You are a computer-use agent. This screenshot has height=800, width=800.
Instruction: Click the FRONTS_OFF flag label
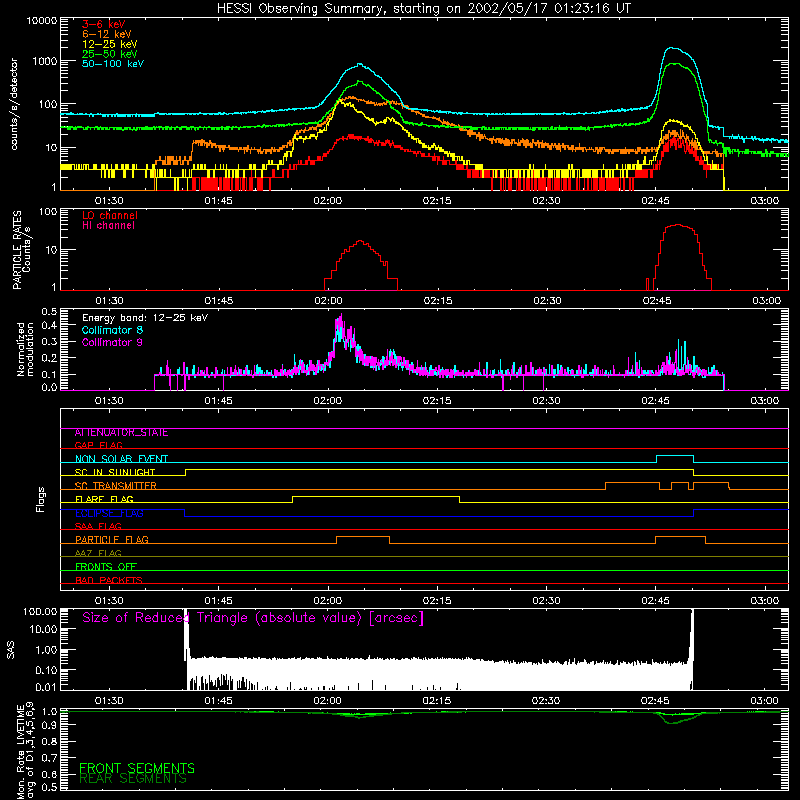pos(106,567)
